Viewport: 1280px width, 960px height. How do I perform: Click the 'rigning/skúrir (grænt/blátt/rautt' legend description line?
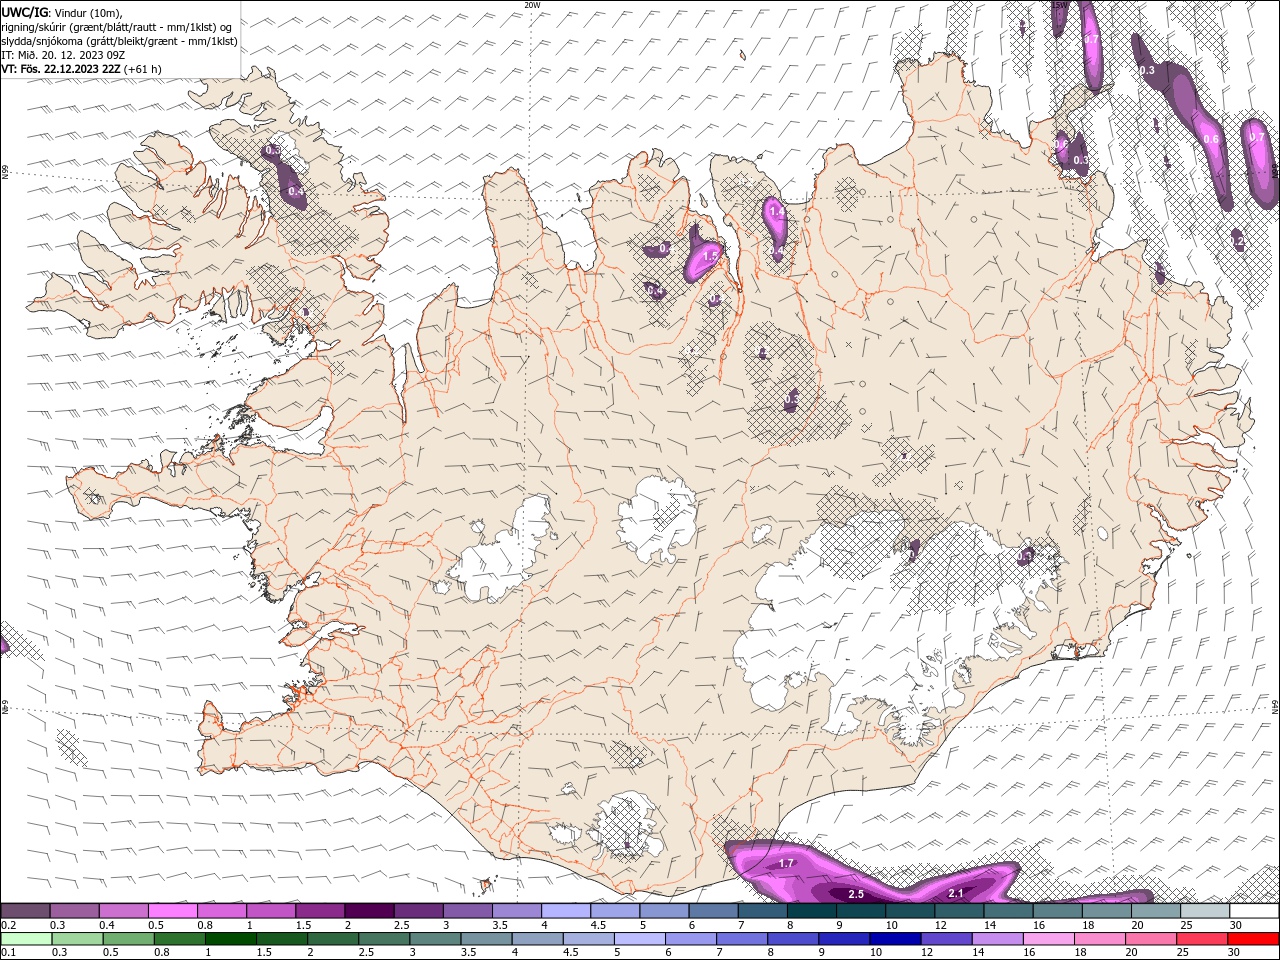pyautogui.click(x=118, y=26)
